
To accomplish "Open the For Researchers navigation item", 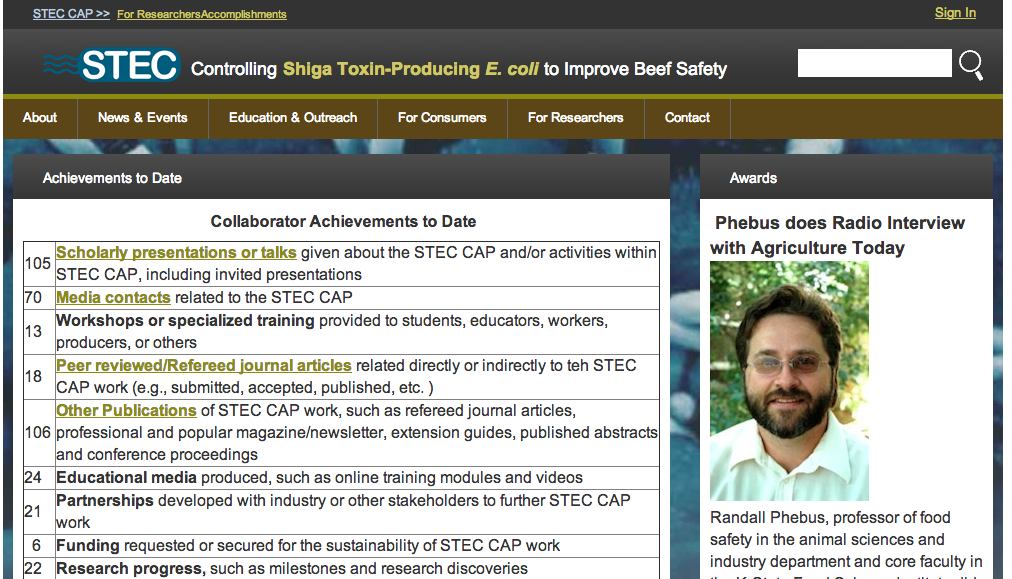I will (x=575, y=117).
